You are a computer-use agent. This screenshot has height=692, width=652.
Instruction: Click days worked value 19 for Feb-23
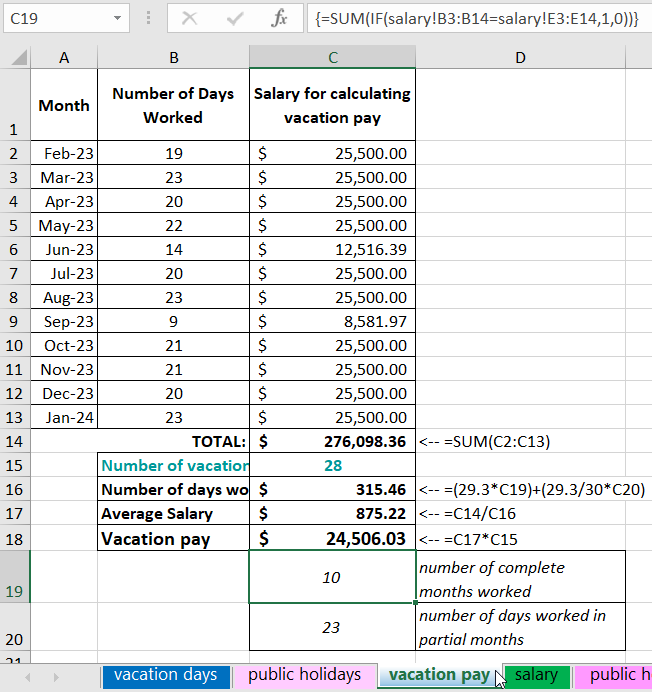[173, 153]
